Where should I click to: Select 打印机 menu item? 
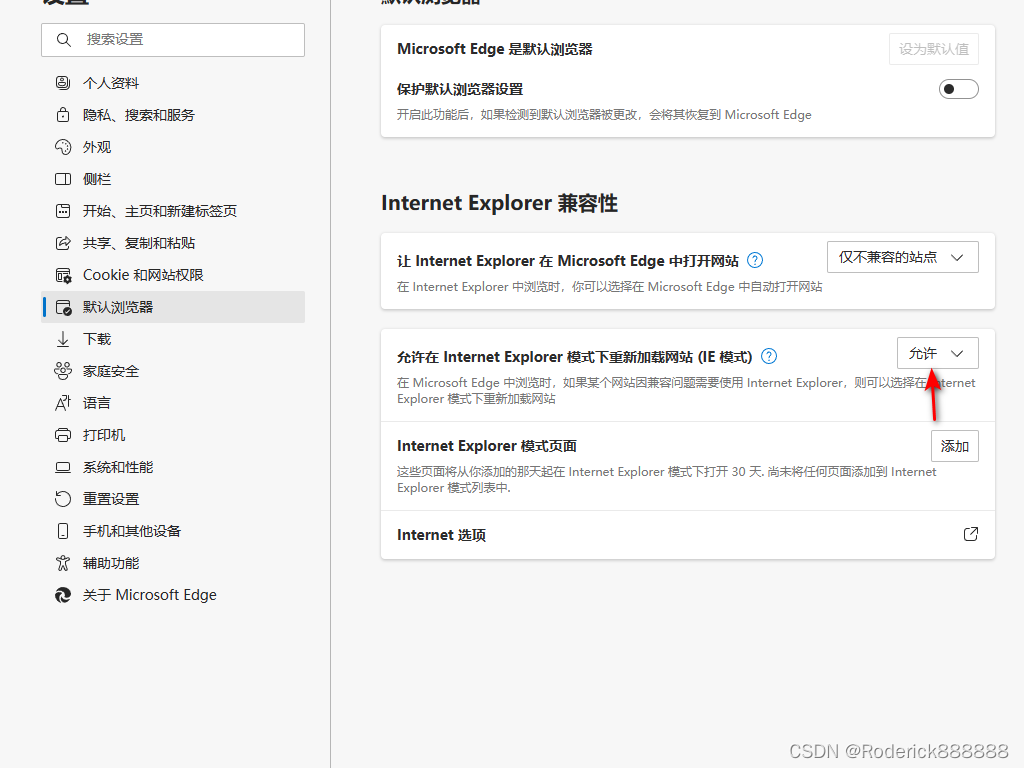[173, 435]
